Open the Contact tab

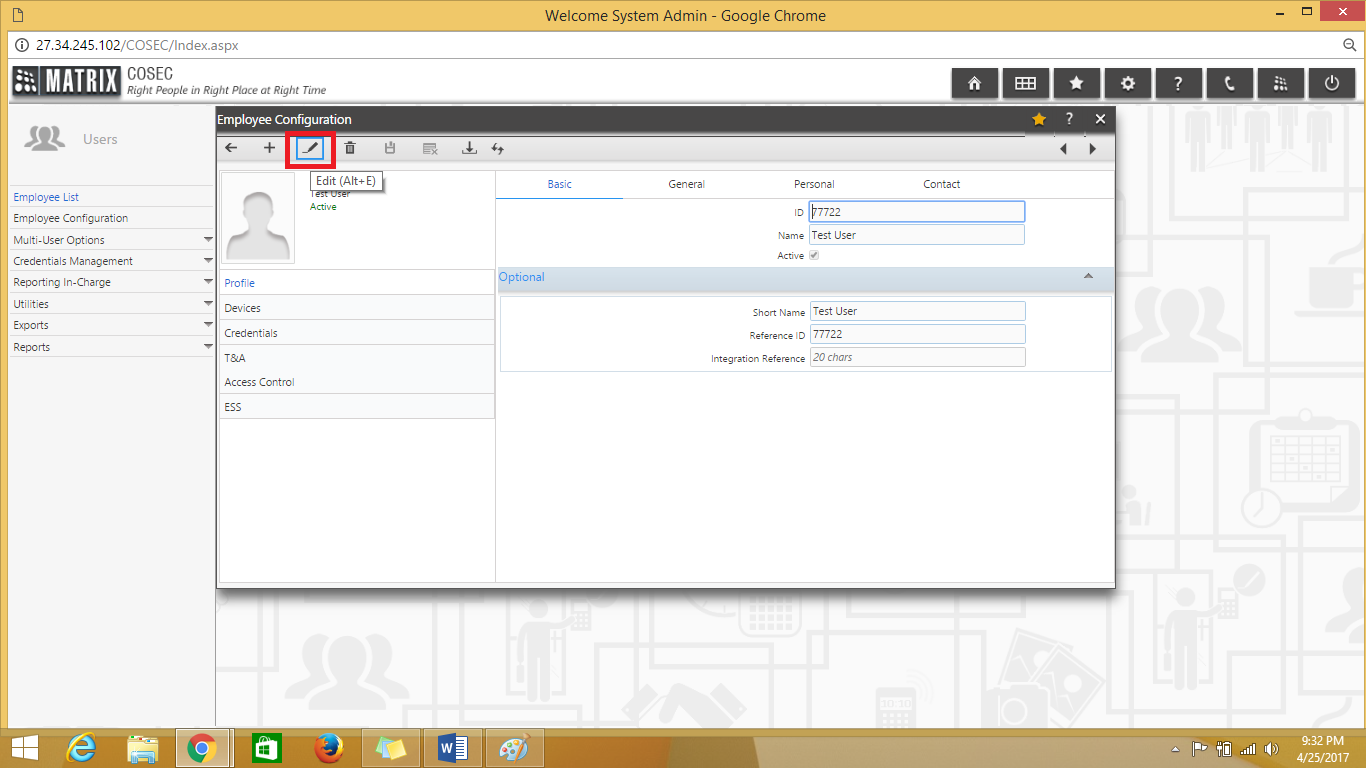pyautogui.click(x=941, y=184)
